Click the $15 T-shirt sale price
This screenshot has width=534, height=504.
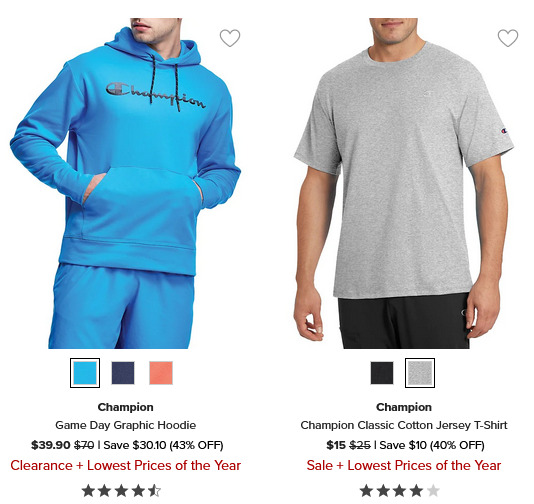[336, 445]
